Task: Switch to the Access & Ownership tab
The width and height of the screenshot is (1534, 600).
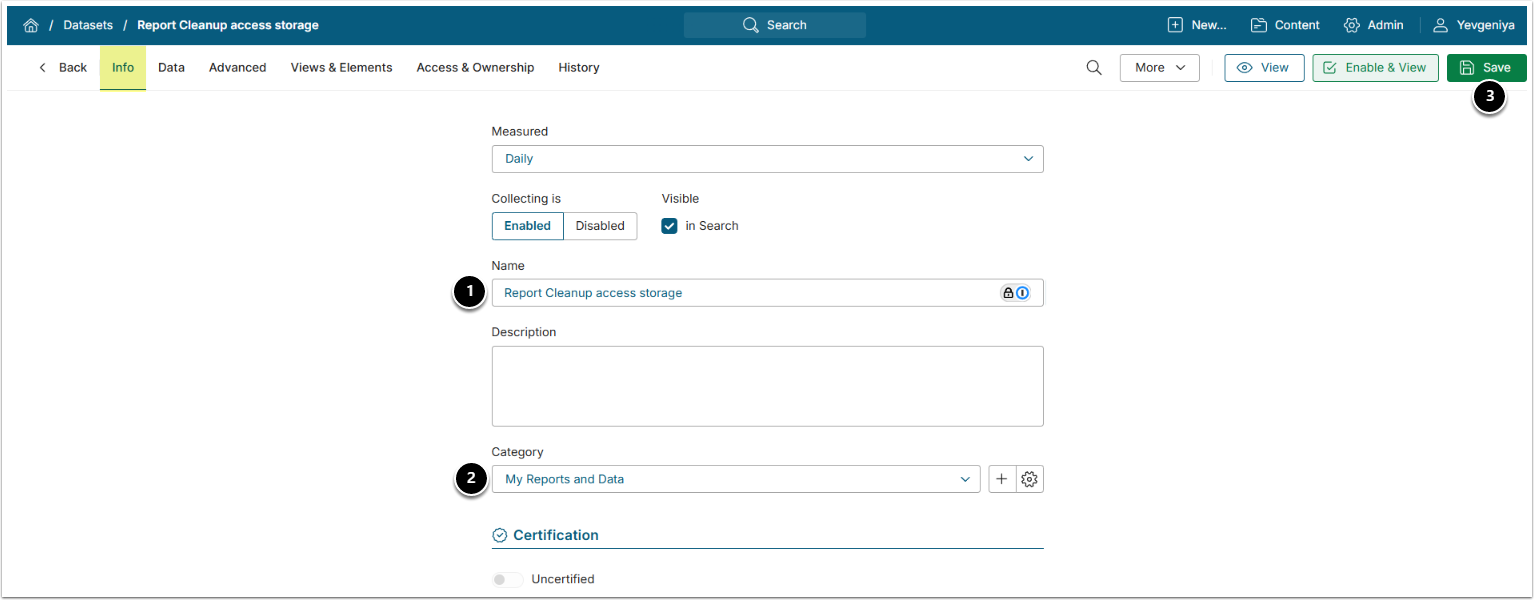Action: point(475,68)
